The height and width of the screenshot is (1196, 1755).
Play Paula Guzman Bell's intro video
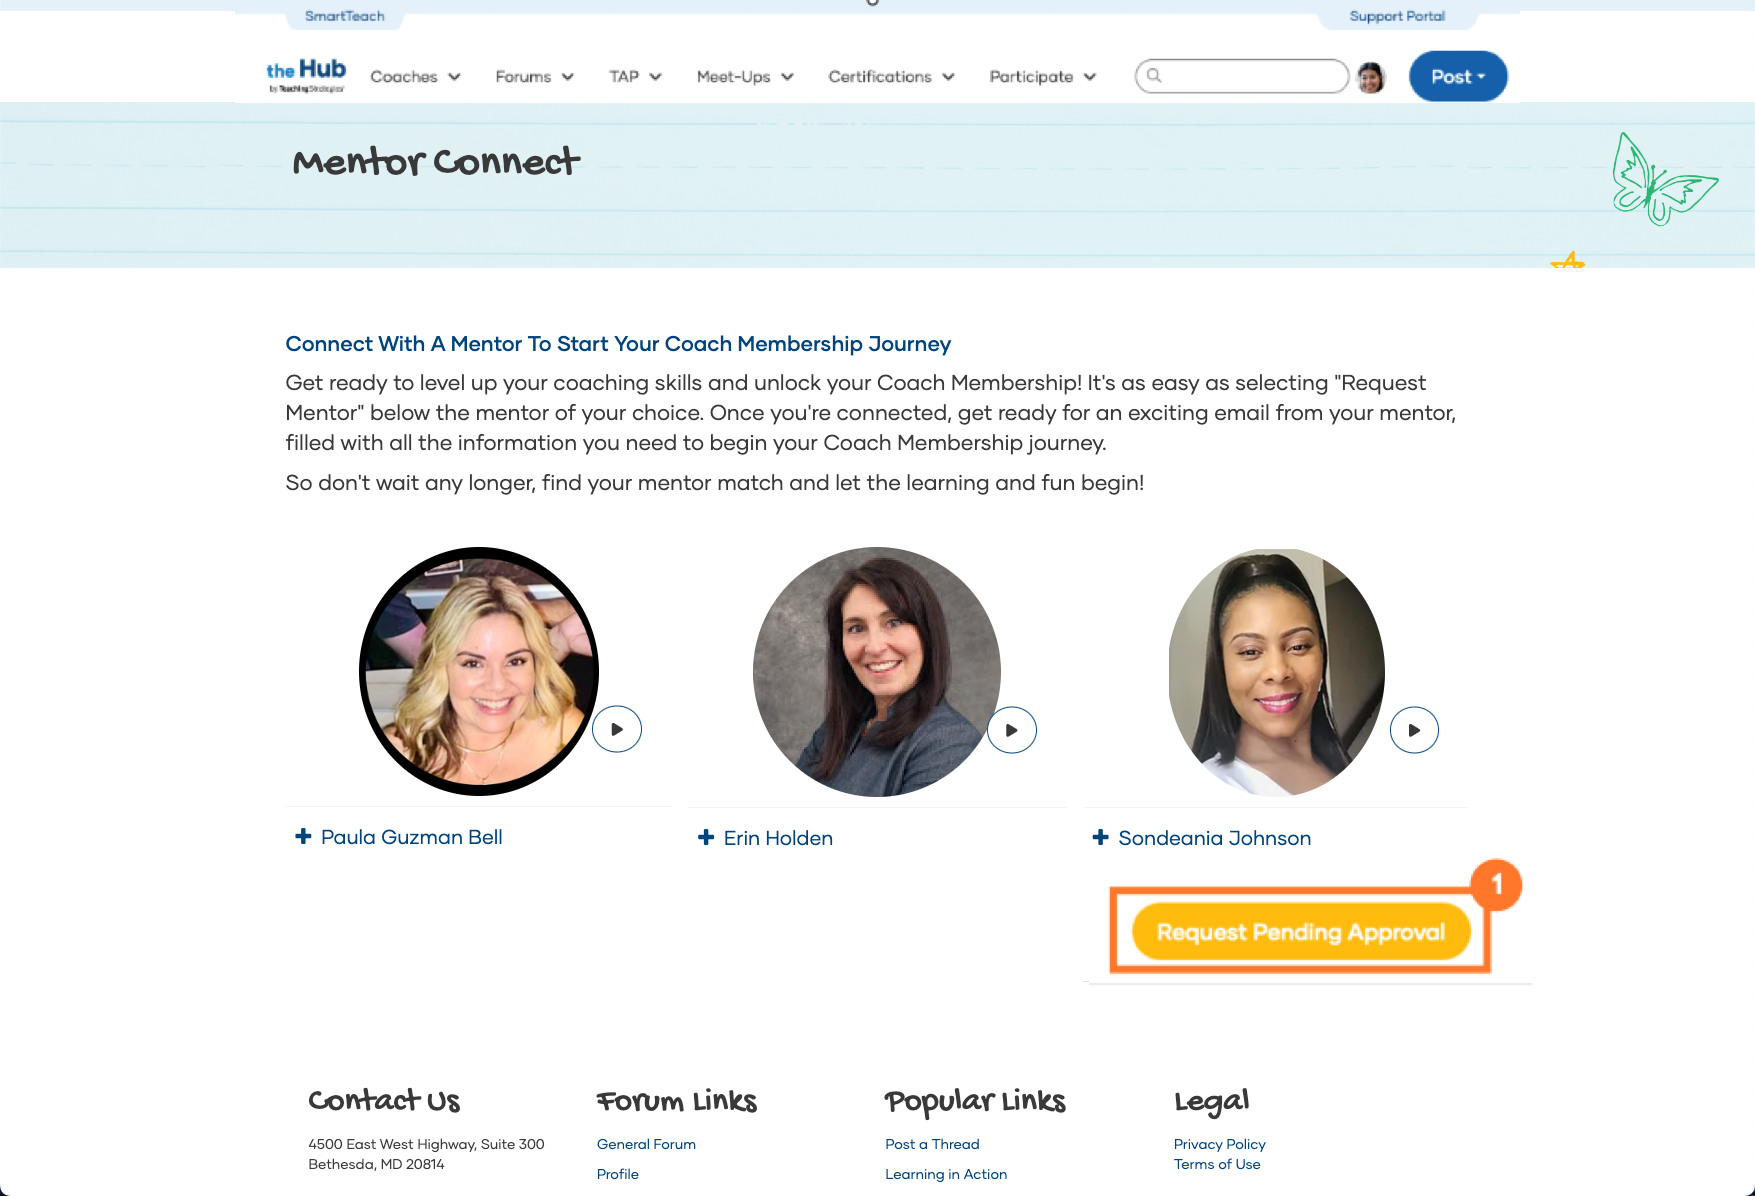[x=617, y=729]
